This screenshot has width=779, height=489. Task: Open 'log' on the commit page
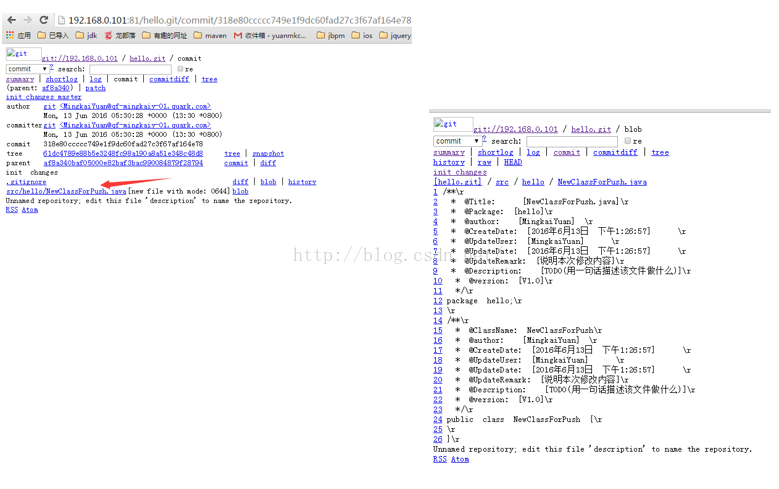[95, 79]
